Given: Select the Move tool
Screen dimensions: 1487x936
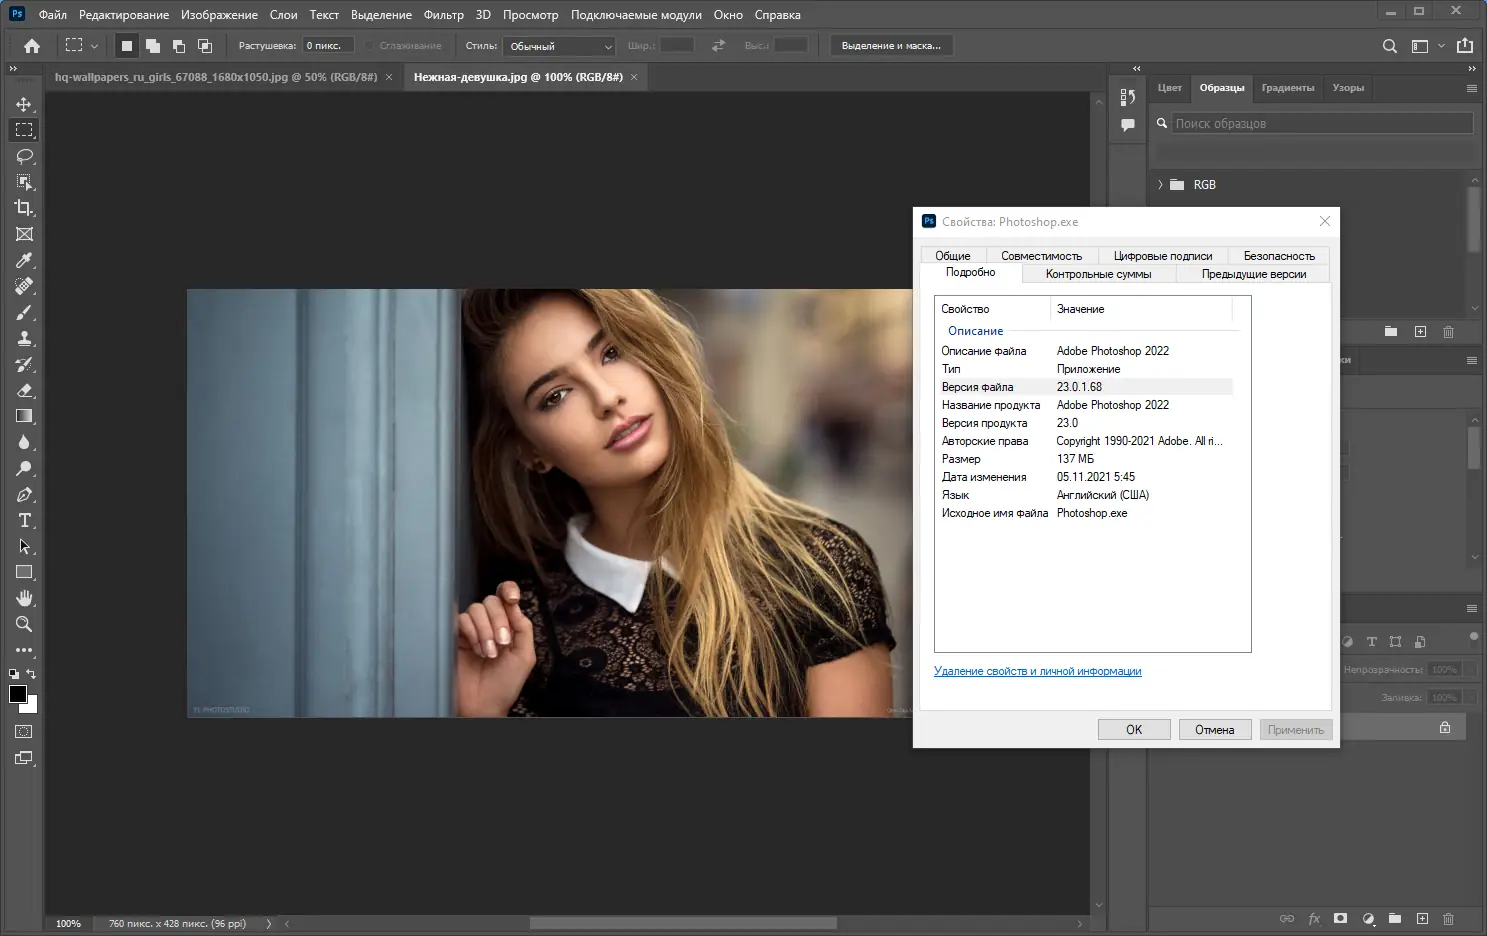Looking at the screenshot, I should tap(24, 104).
